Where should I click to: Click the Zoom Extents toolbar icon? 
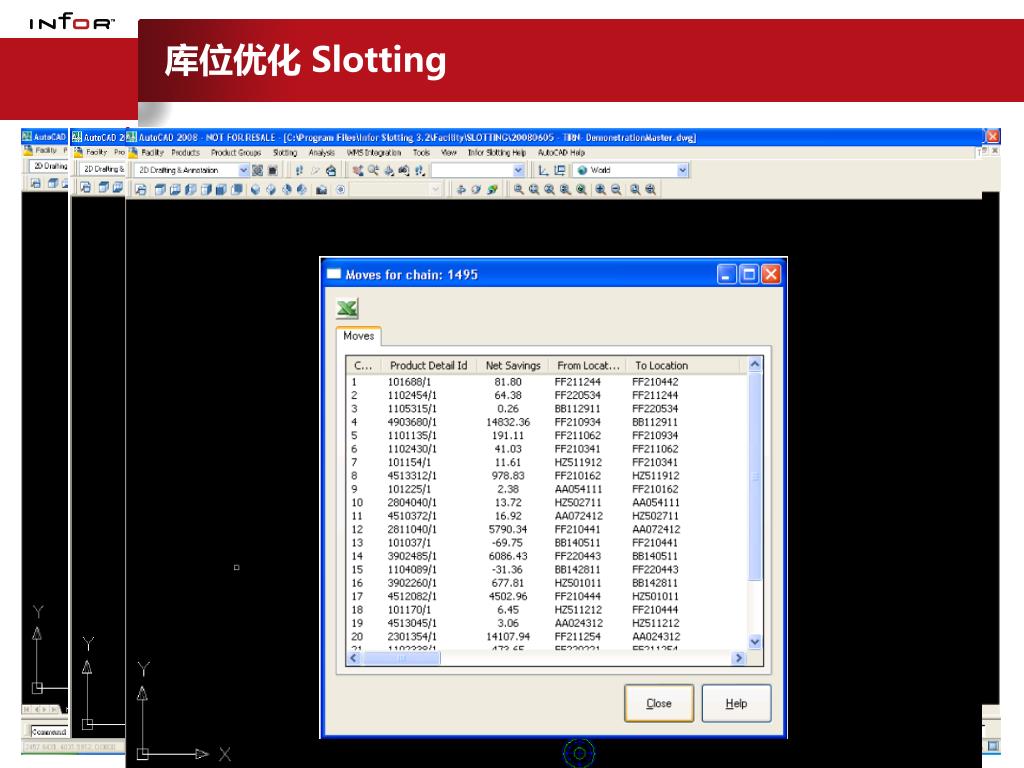650,189
